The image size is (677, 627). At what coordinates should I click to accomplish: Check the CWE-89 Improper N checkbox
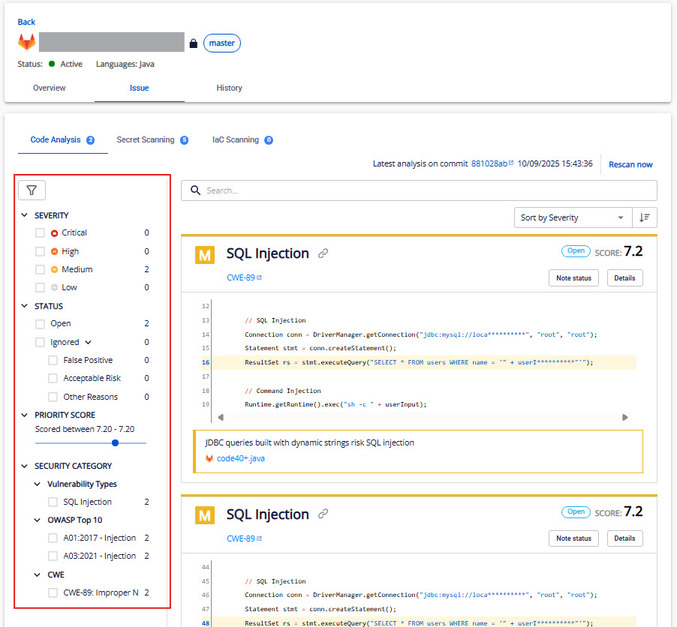click(53, 593)
